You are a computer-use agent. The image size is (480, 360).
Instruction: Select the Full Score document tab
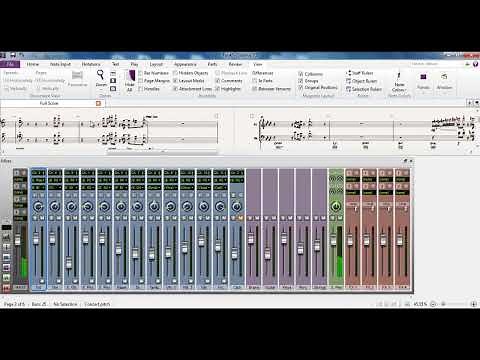coord(49,103)
